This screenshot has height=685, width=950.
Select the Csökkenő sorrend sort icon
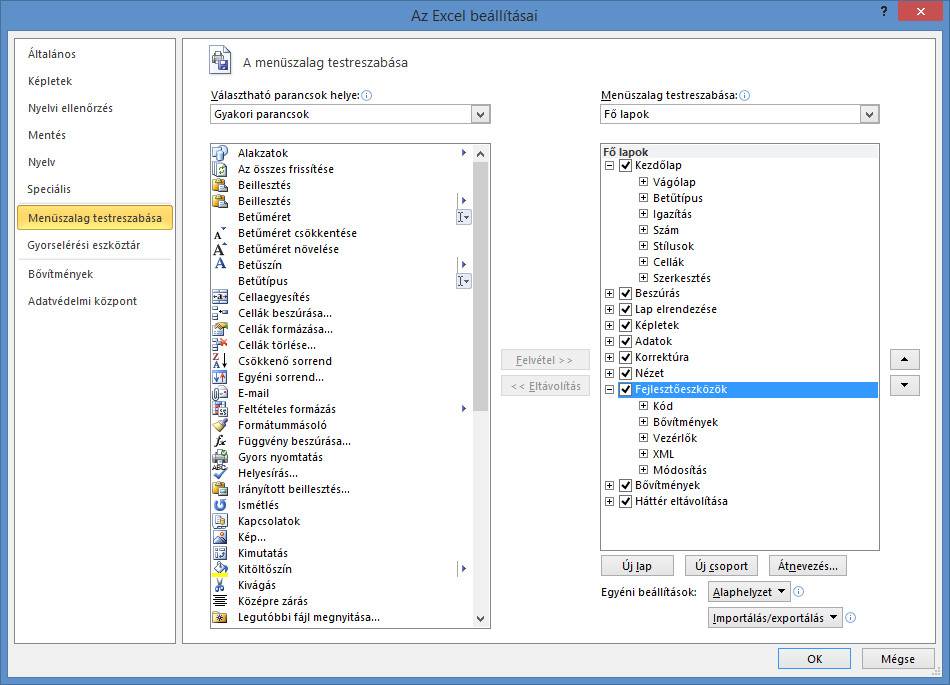pyautogui.click(x=220, y=361)
